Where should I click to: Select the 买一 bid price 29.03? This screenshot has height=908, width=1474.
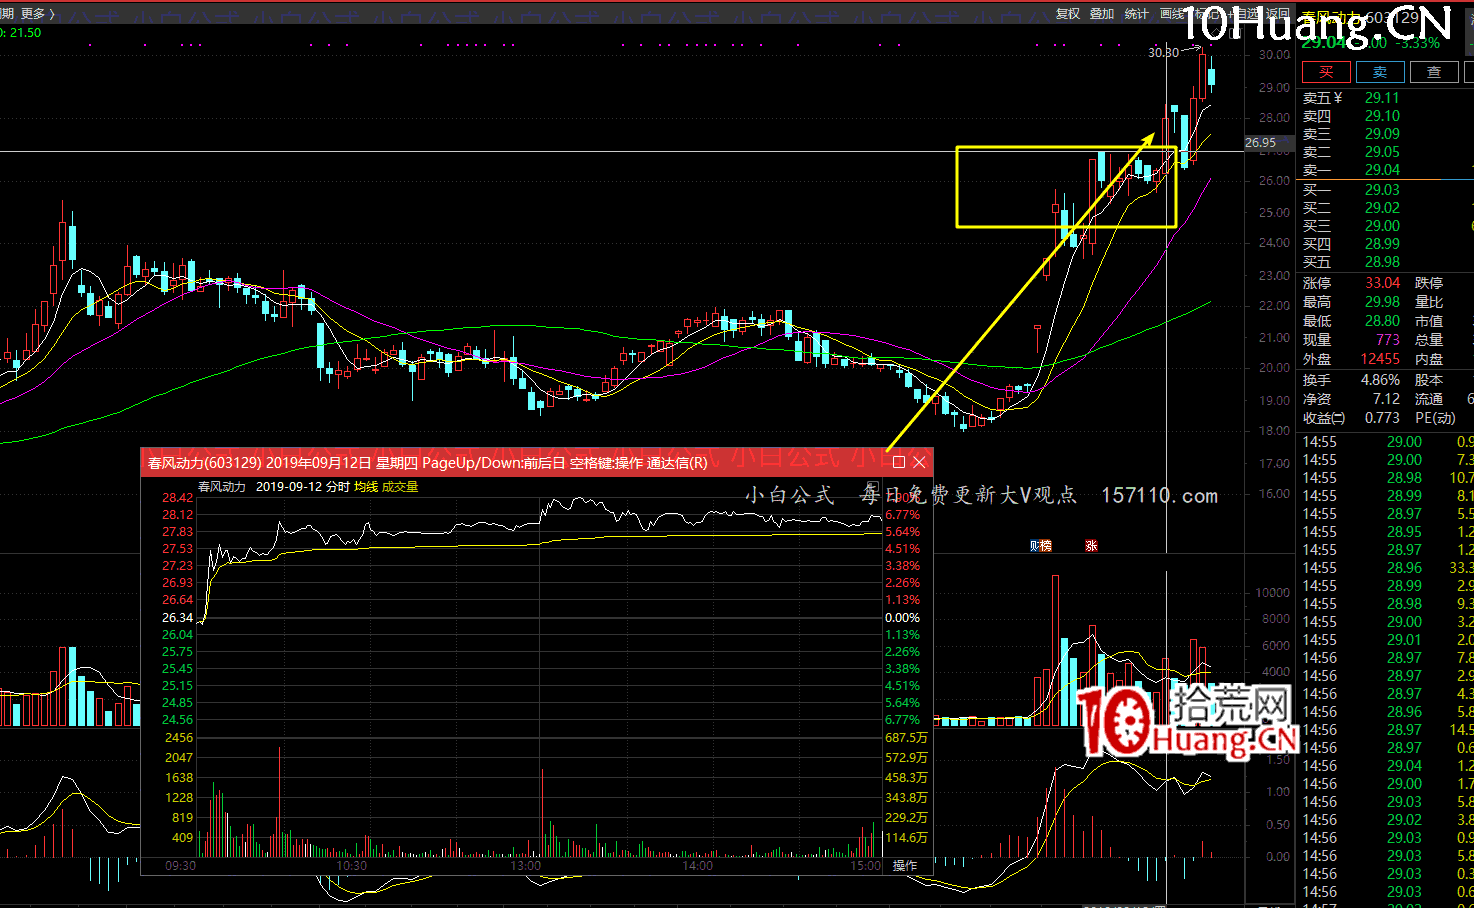(x=1382, y=190)
